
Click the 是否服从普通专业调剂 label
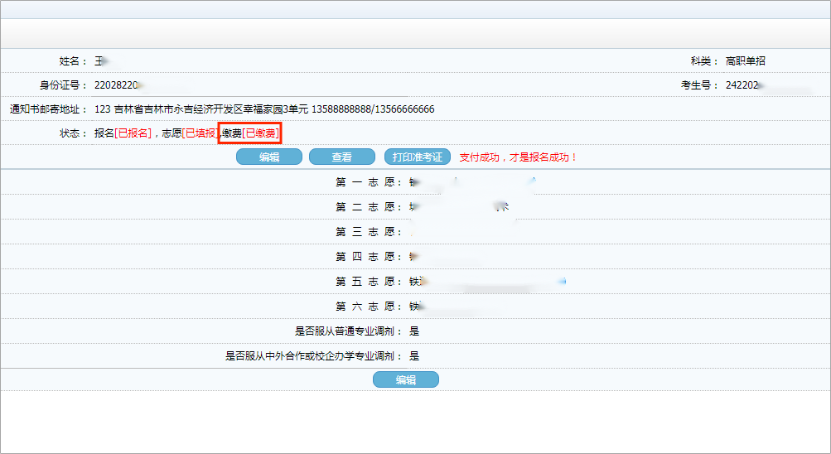348,331
